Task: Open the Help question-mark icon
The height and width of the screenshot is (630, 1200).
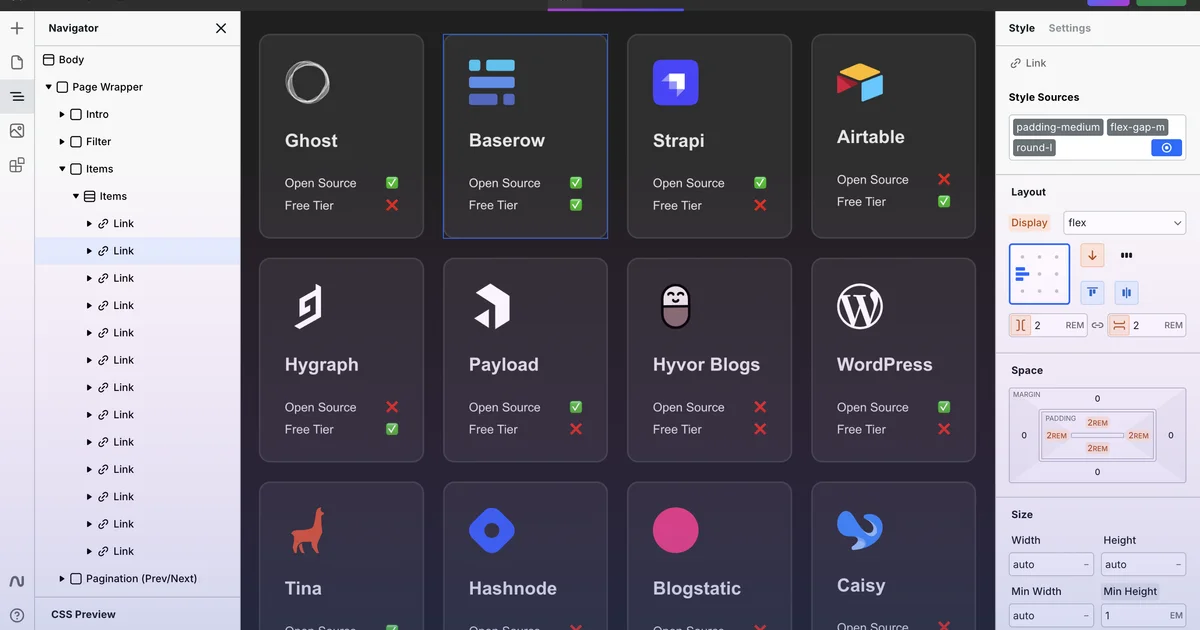Action: [17, 615]
